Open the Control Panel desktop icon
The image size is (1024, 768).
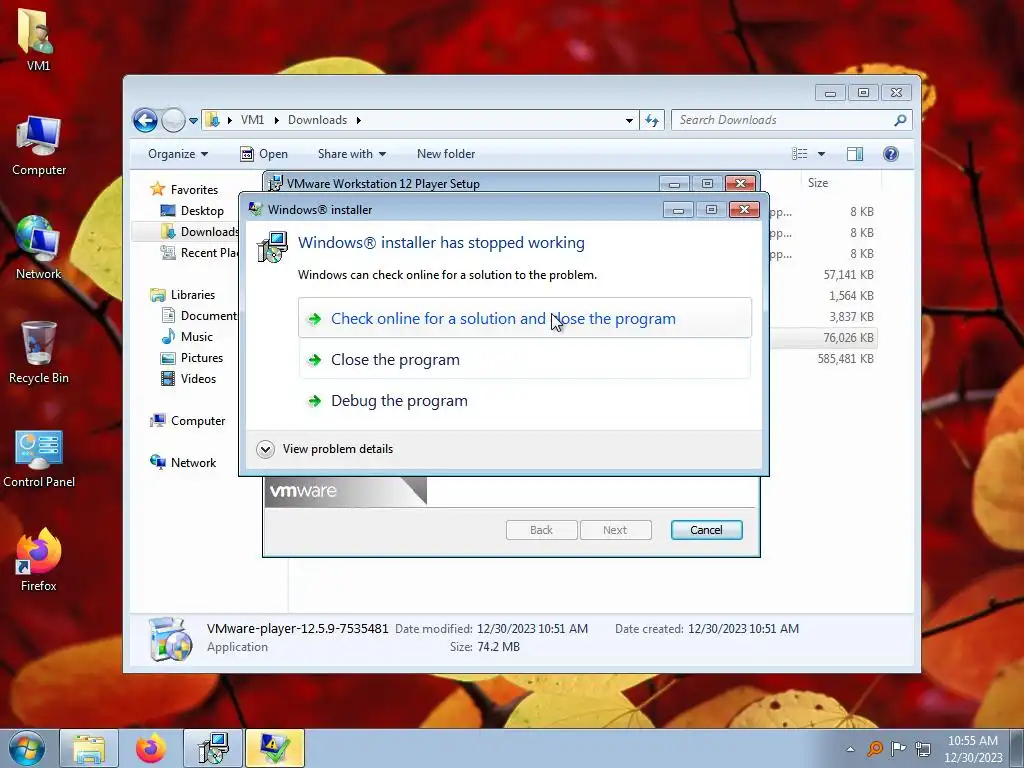[39, 458]
